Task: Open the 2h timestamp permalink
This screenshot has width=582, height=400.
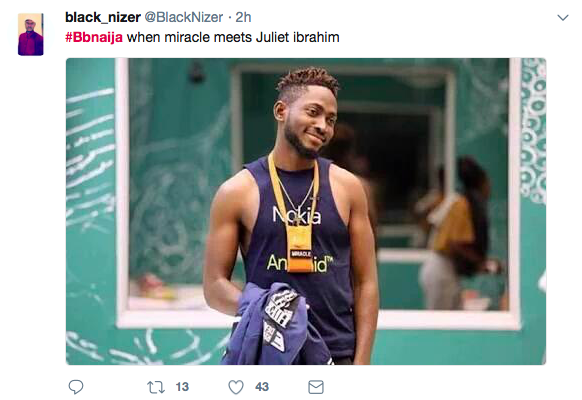Action: click(243, 17)
